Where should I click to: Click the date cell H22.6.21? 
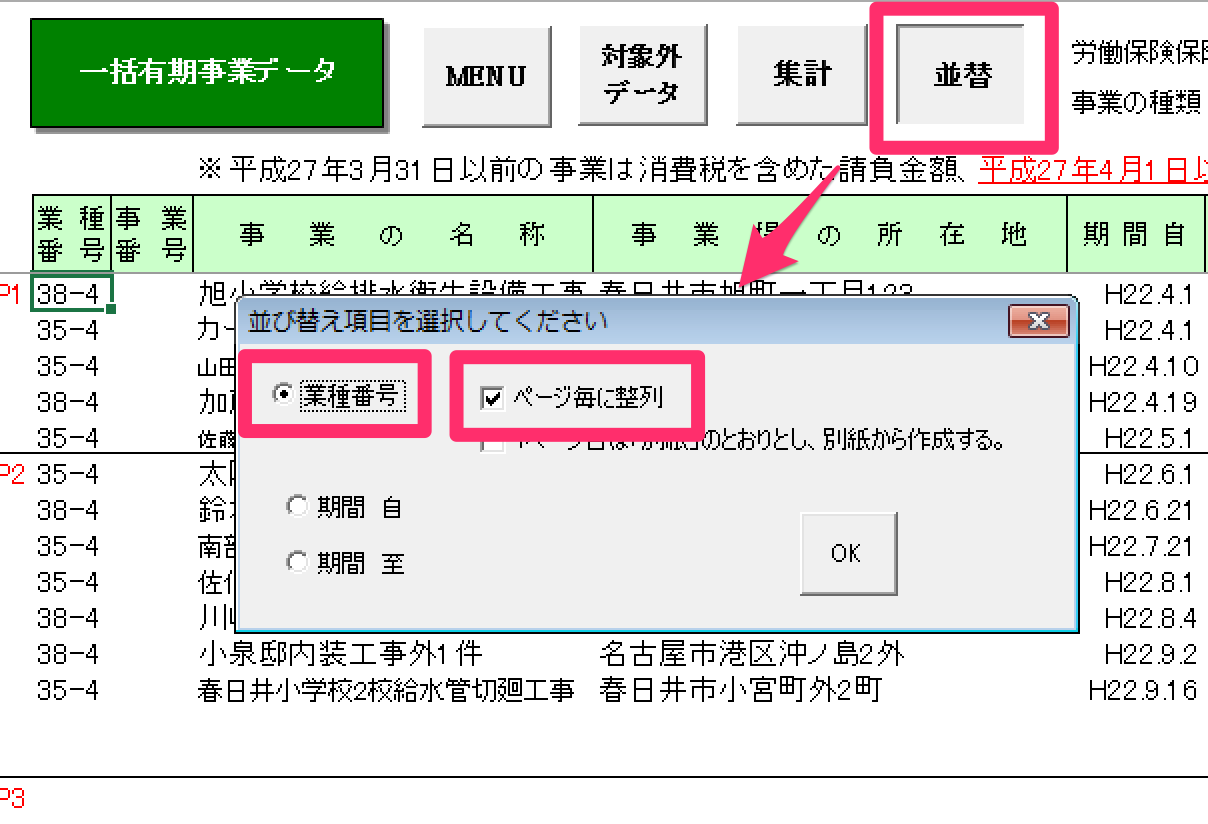[1143, 510]
